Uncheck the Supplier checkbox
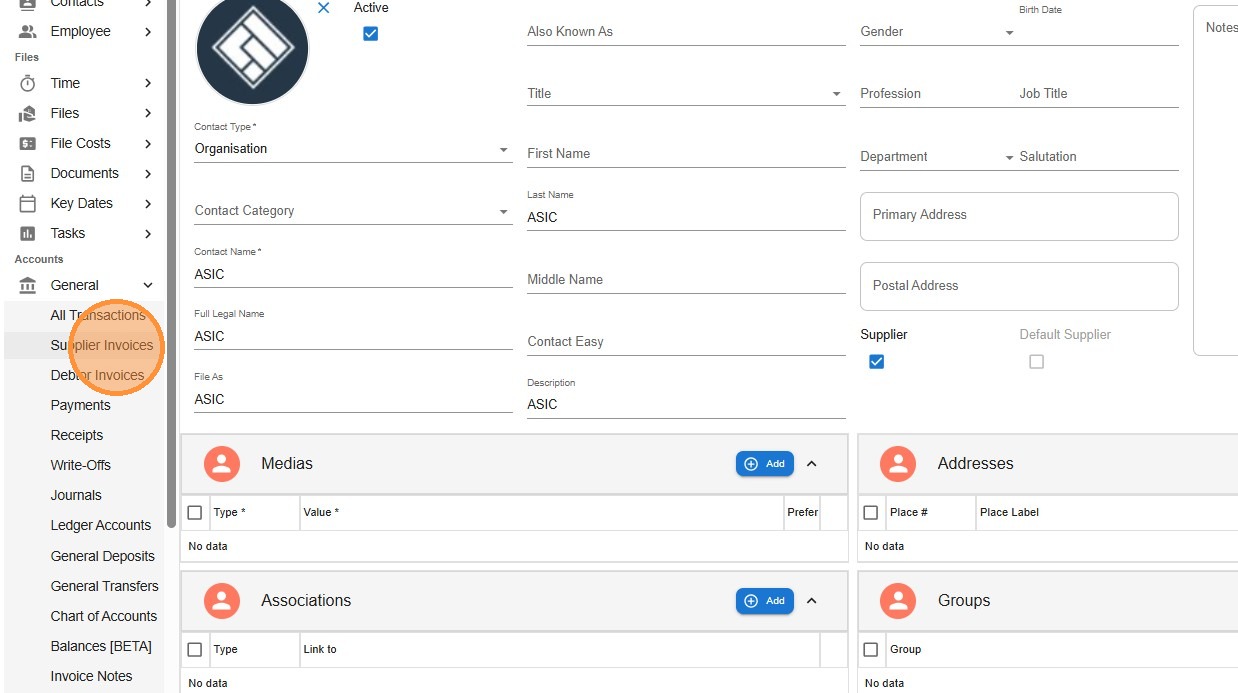Screen dimensions: 1238x693 pyautogui.click(x=876, y=361)
